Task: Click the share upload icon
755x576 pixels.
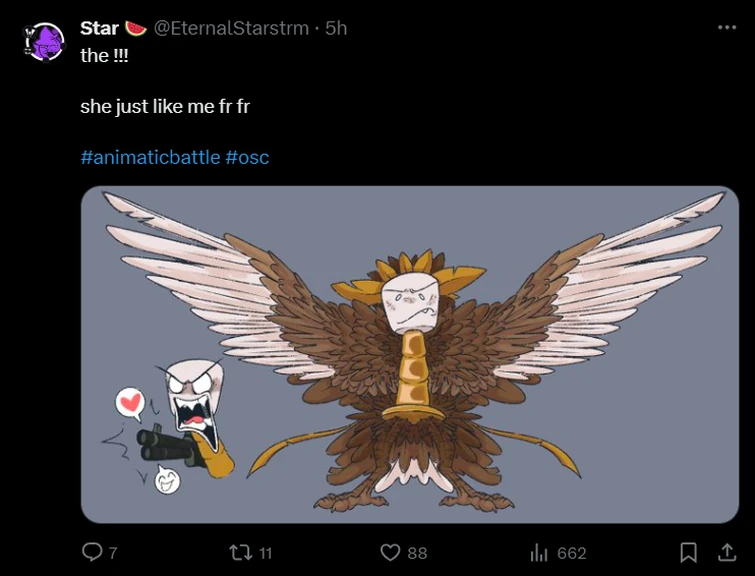Action: click(727, 552)
